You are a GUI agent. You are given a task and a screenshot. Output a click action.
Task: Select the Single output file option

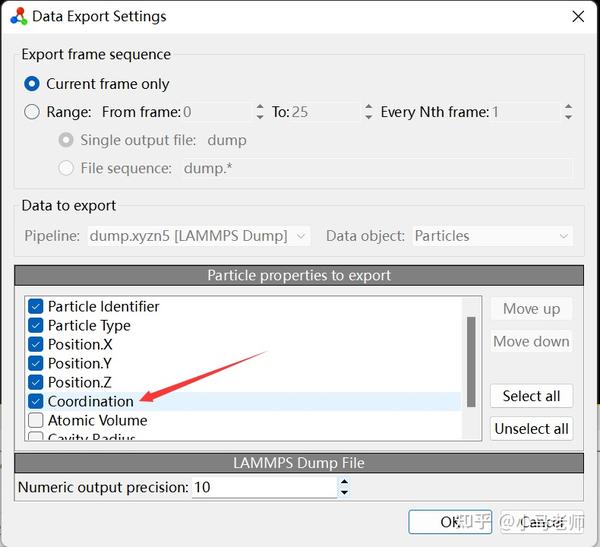66,140
